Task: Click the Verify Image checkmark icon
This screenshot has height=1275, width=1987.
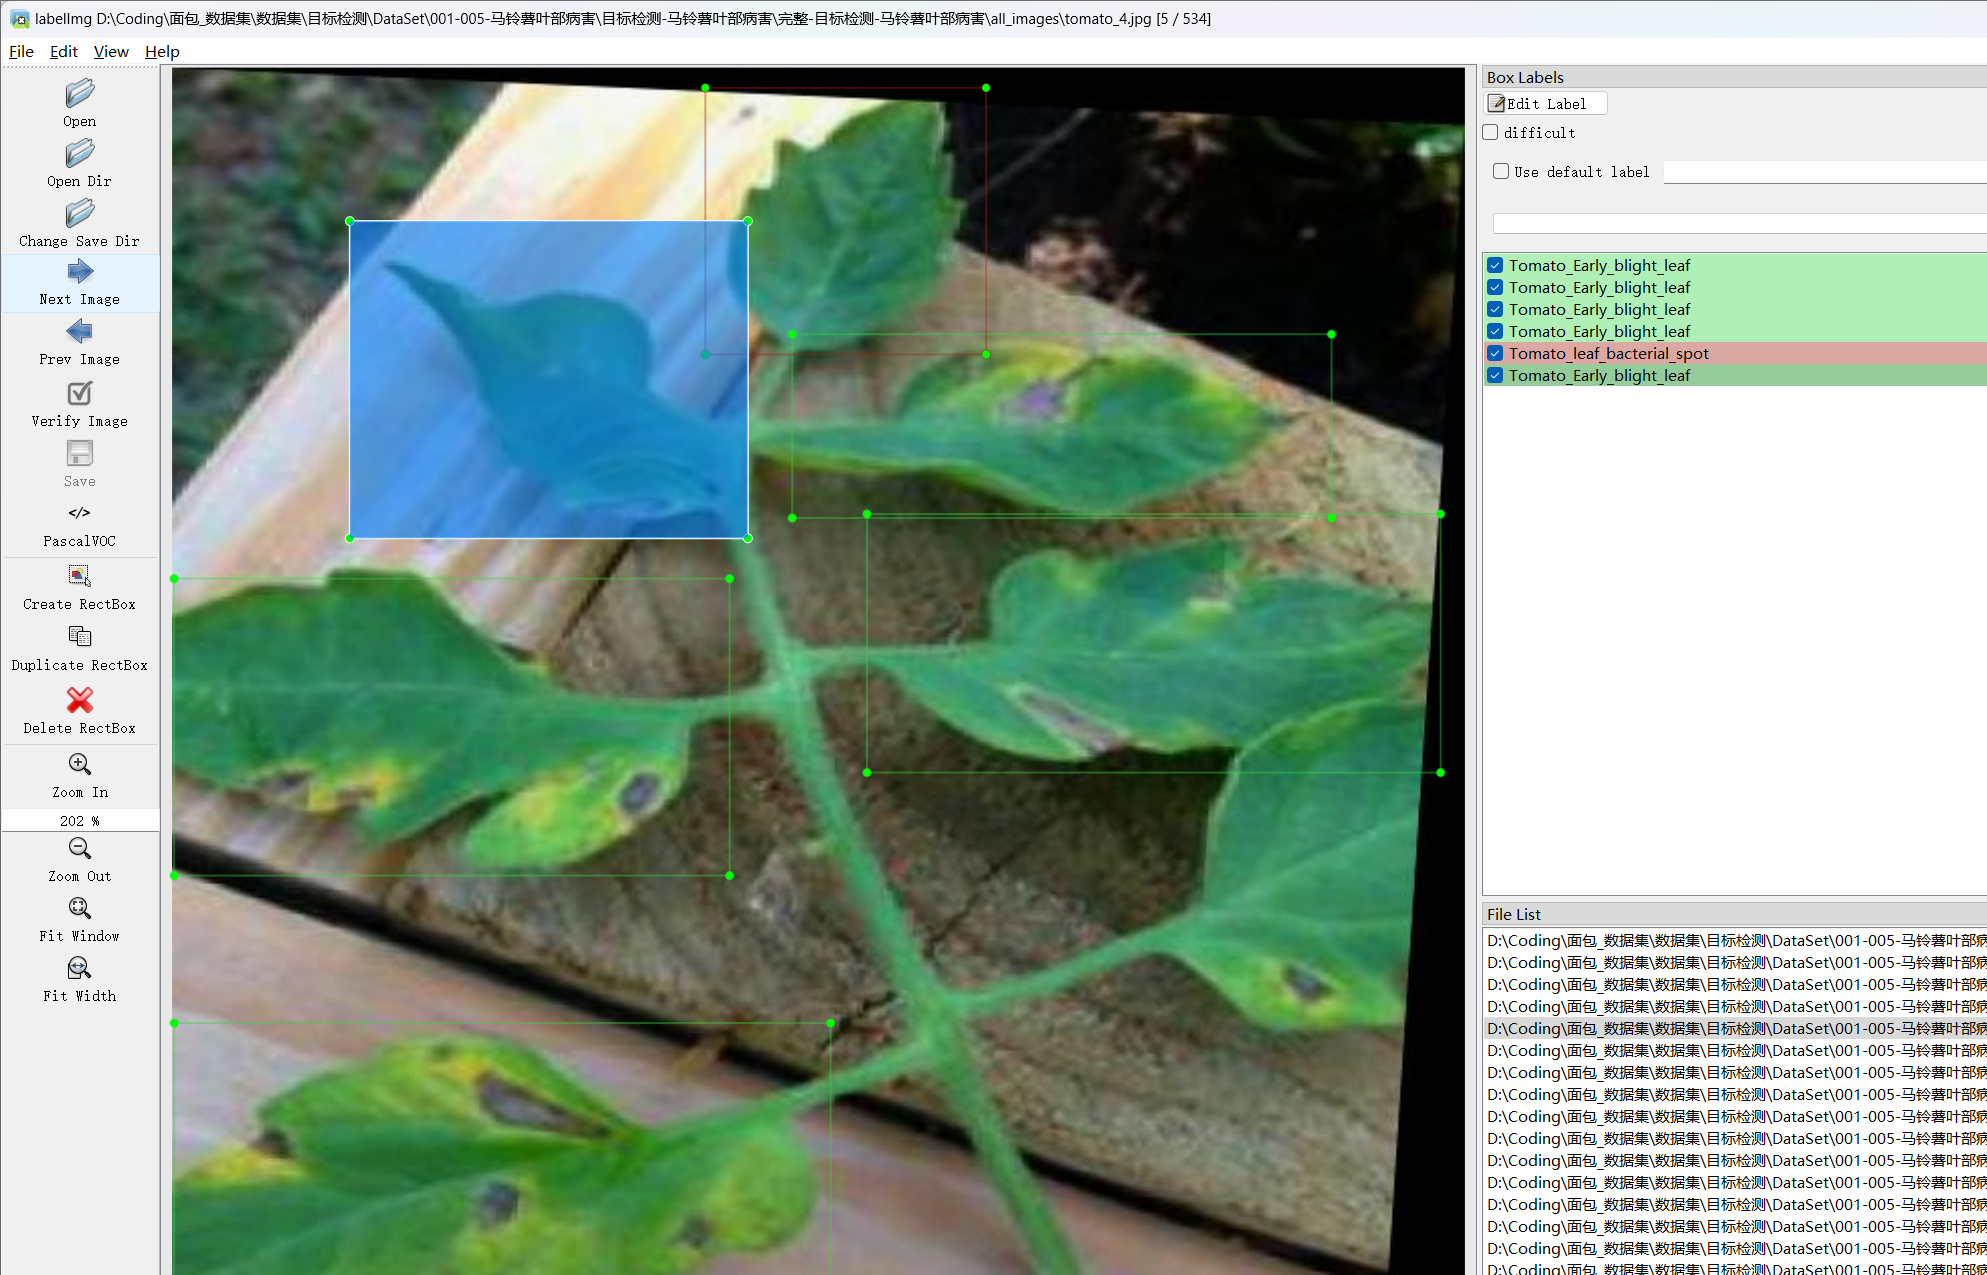Action: tap(80, 393)
